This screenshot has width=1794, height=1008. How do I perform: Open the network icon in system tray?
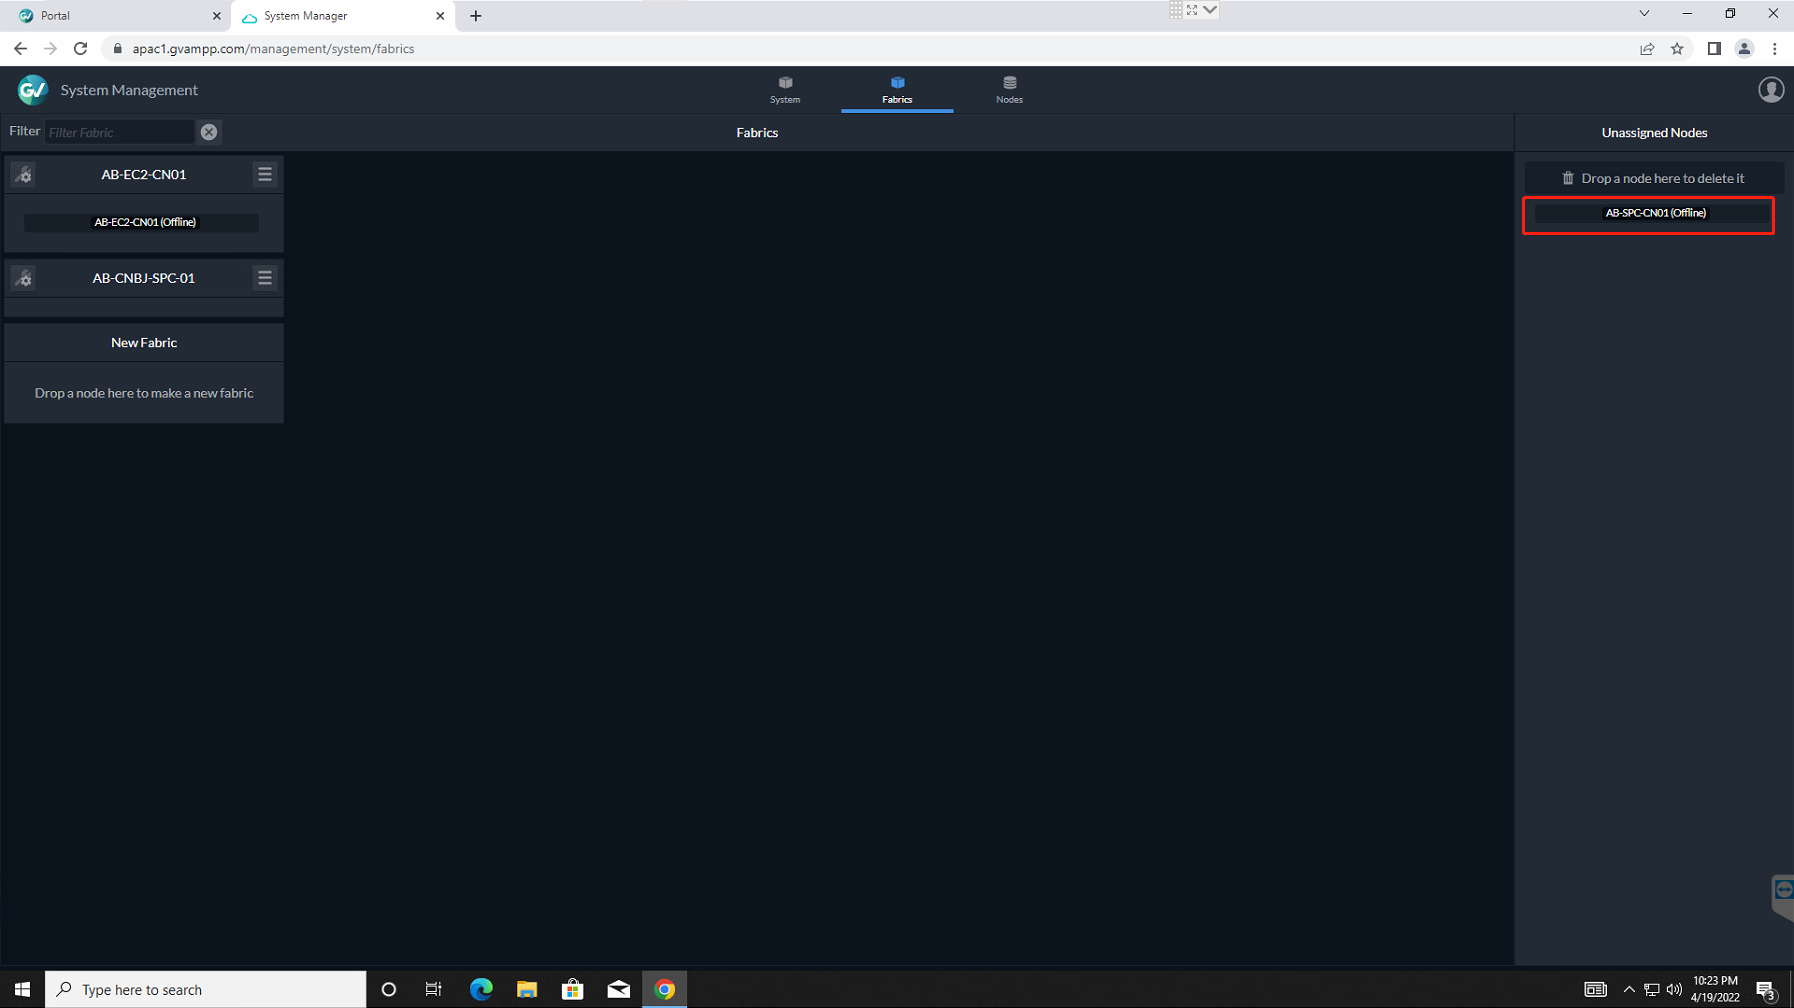click(x=1652, y=990)
